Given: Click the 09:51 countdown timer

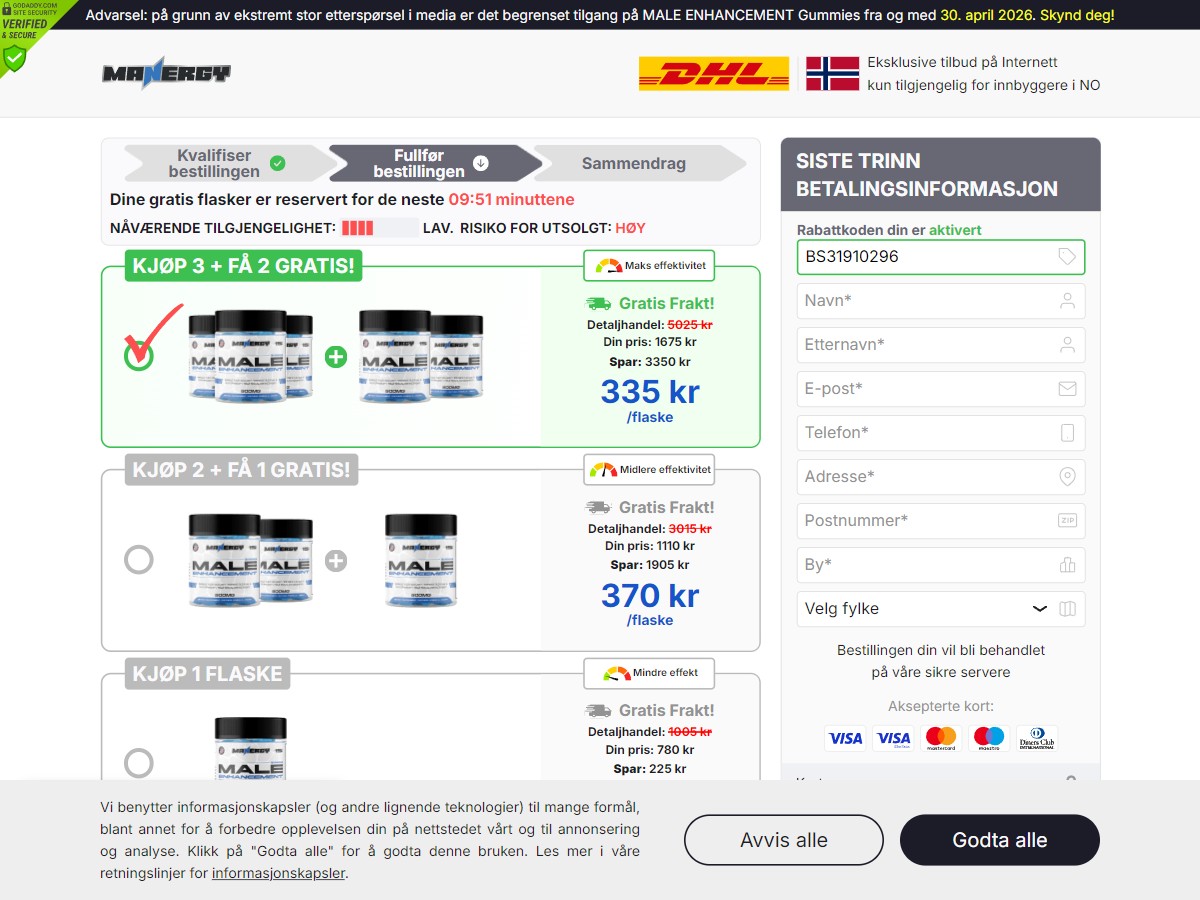Looking at the screenshot, I should (470, 199).
